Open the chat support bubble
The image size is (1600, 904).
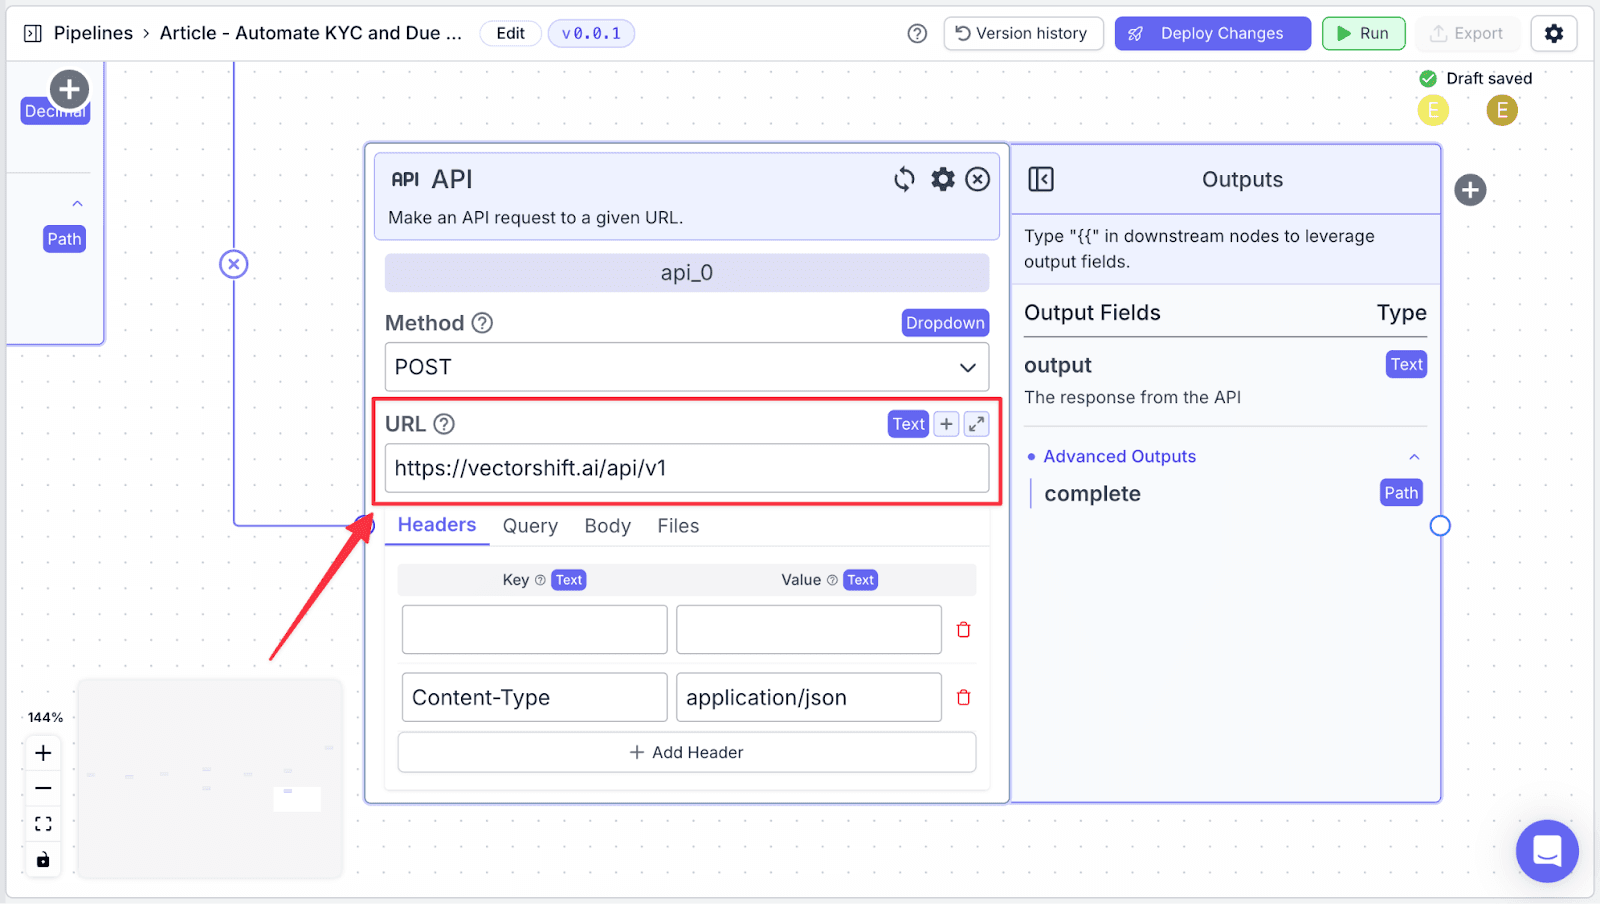[x=1547, y=851]
